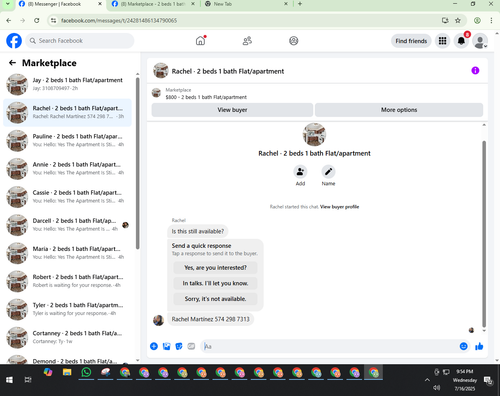Open the taskbar clock and date

click(465, 380)
